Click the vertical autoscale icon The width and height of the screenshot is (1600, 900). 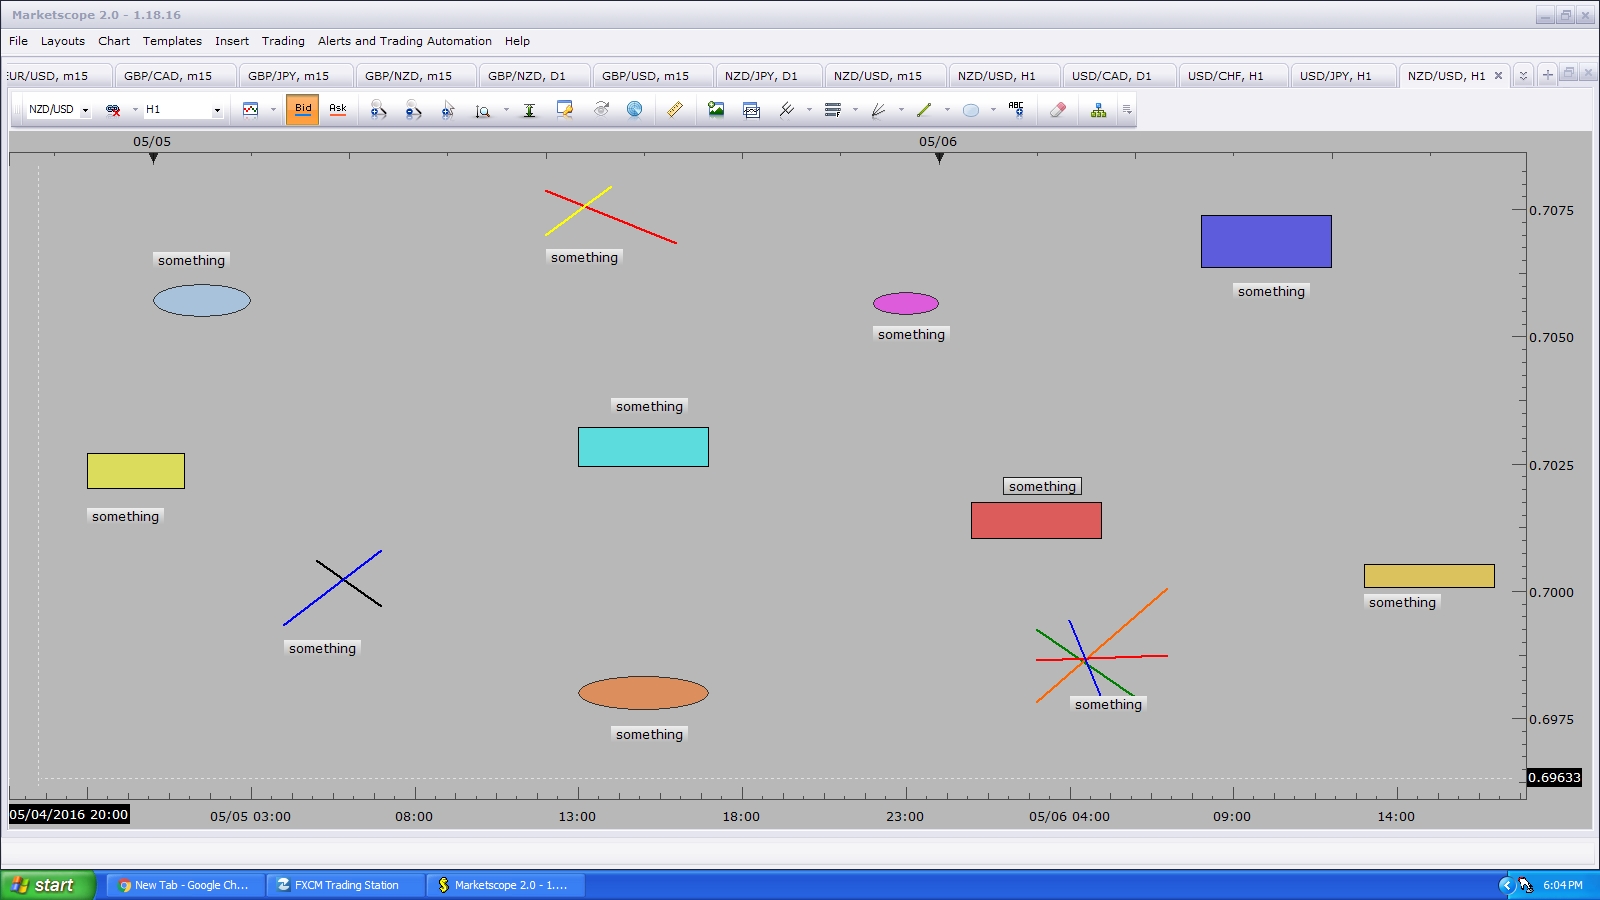529,110
